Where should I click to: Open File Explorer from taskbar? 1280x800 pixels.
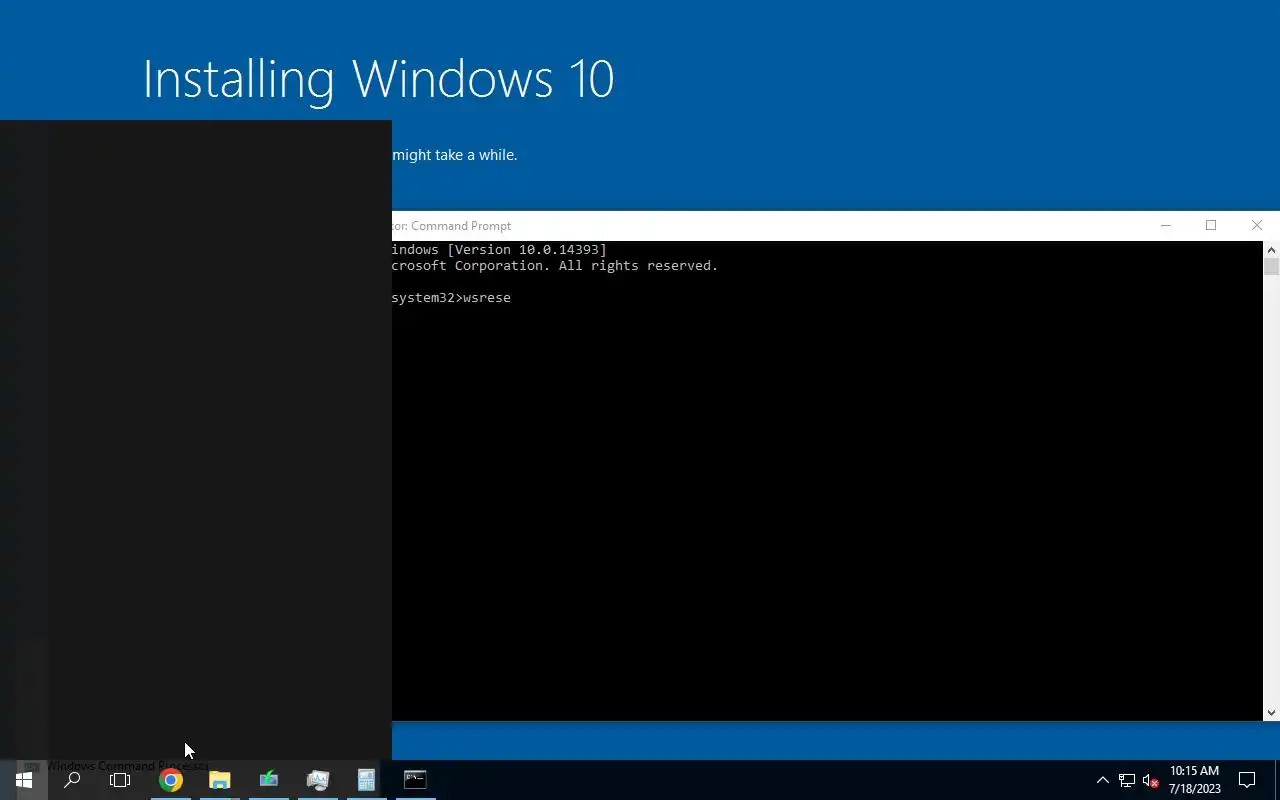pyautogui.click(x=220, y=780)
